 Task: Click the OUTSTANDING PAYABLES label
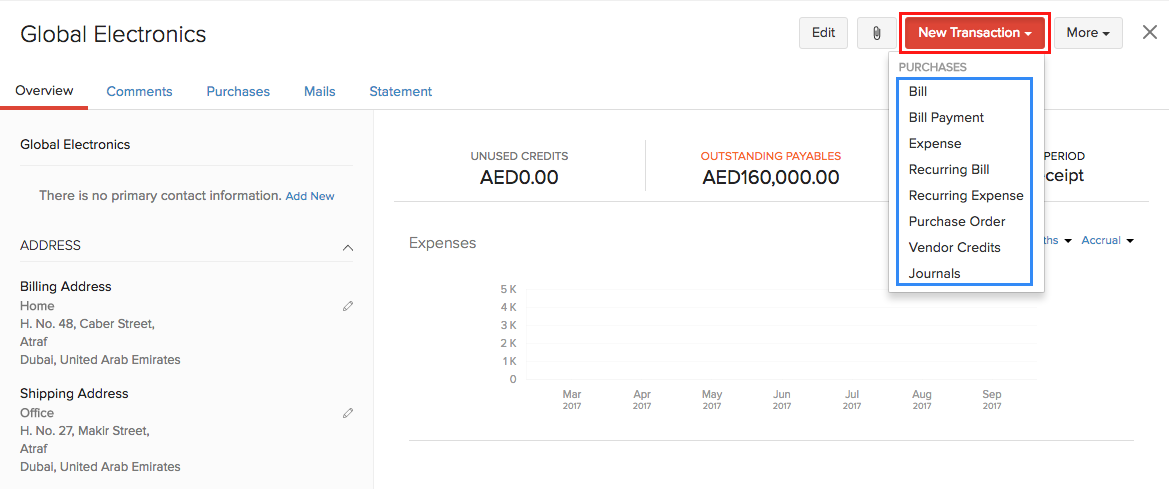(771, 157)
